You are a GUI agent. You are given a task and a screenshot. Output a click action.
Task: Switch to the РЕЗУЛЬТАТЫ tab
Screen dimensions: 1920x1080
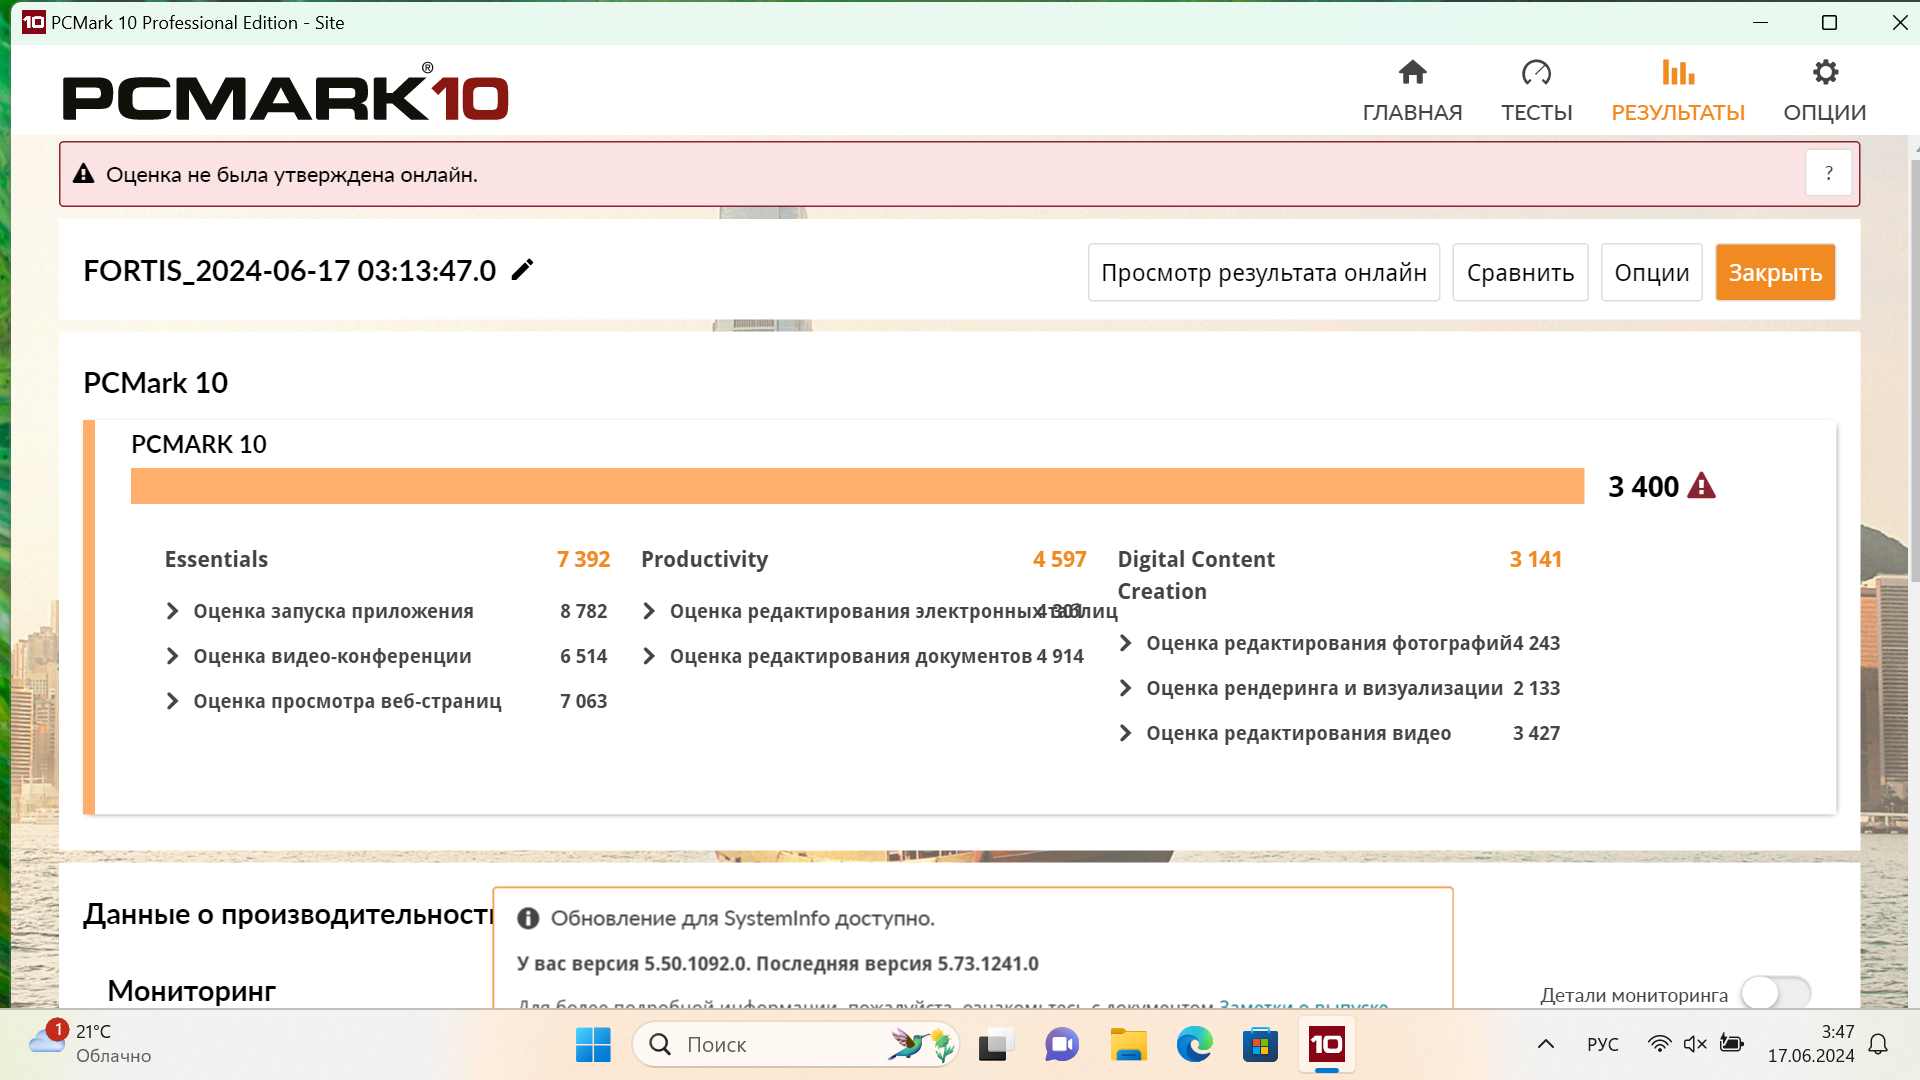click(1678, 90)
